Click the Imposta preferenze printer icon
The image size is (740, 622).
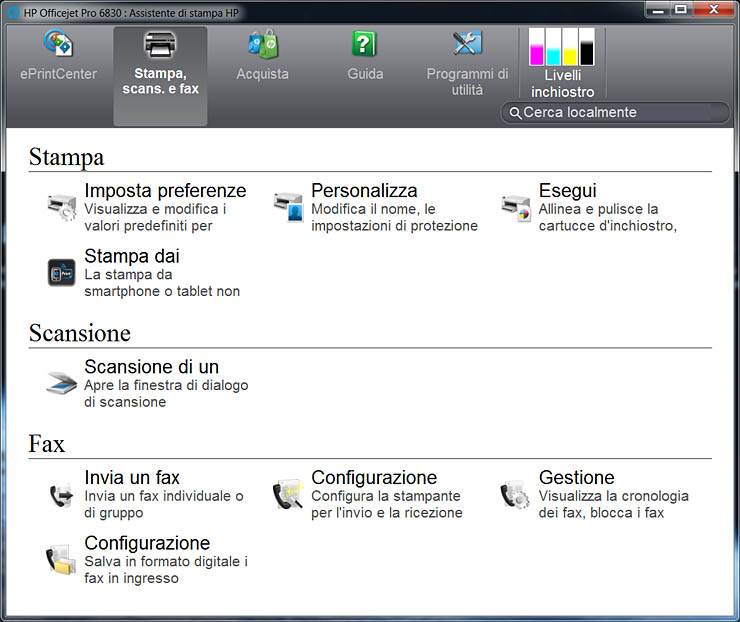tap(62, 207)
